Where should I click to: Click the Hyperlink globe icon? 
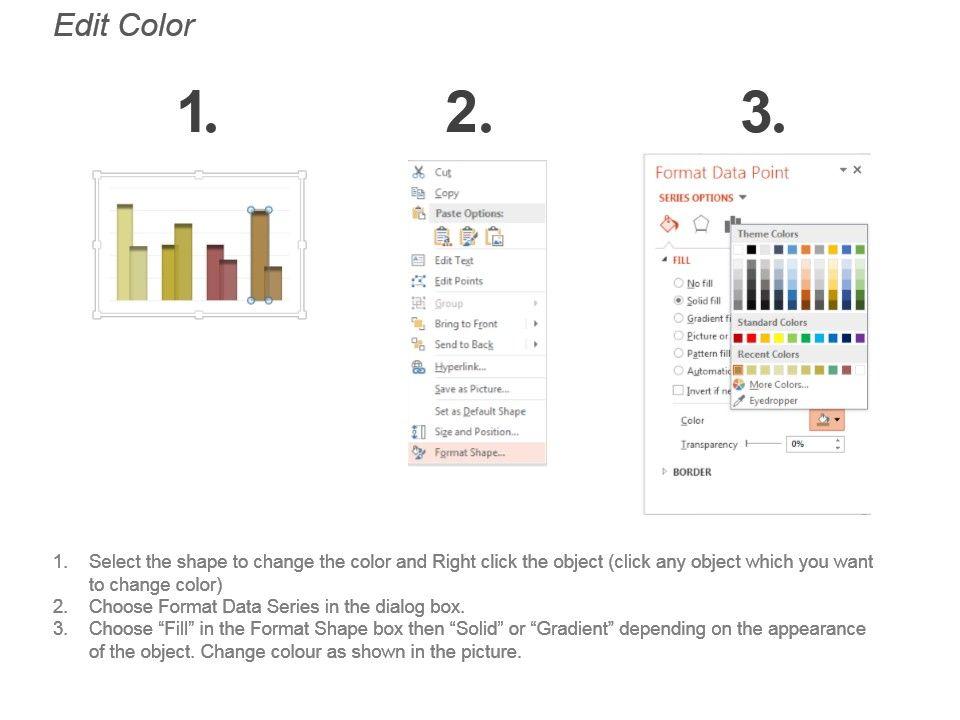click(x=418, y=367)
